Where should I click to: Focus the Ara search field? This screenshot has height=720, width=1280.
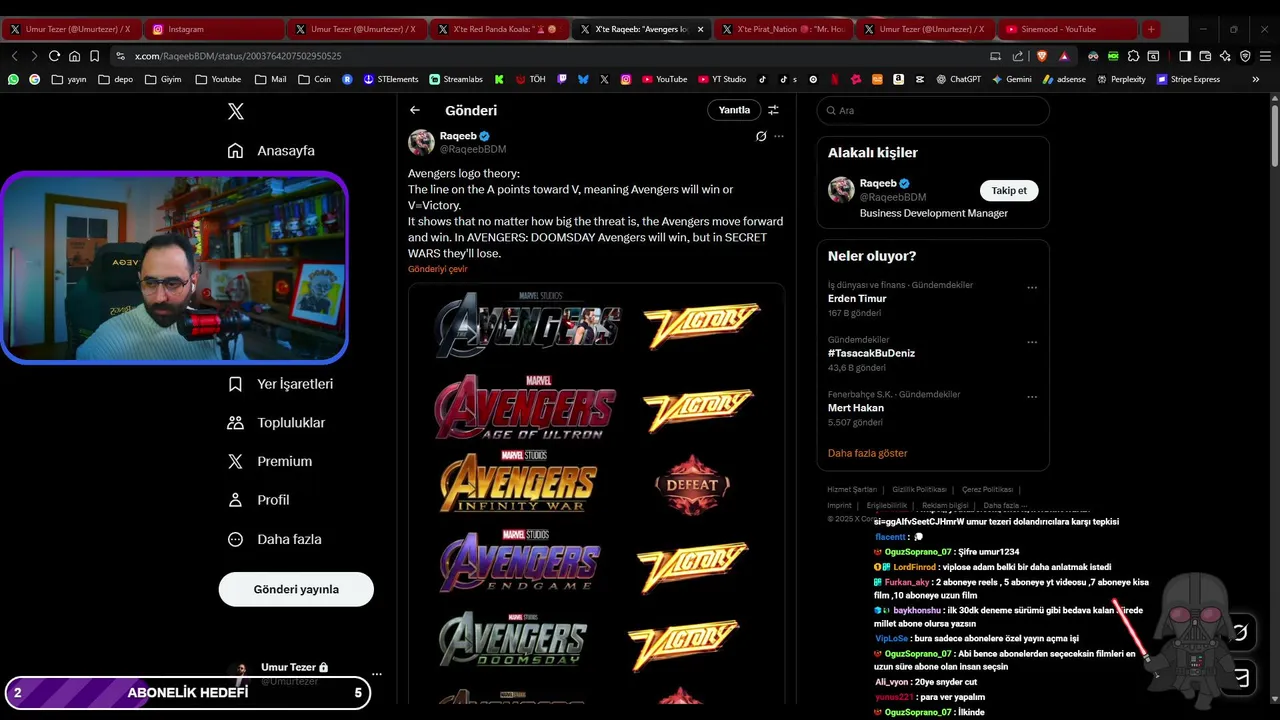click(x=933, y=110)
